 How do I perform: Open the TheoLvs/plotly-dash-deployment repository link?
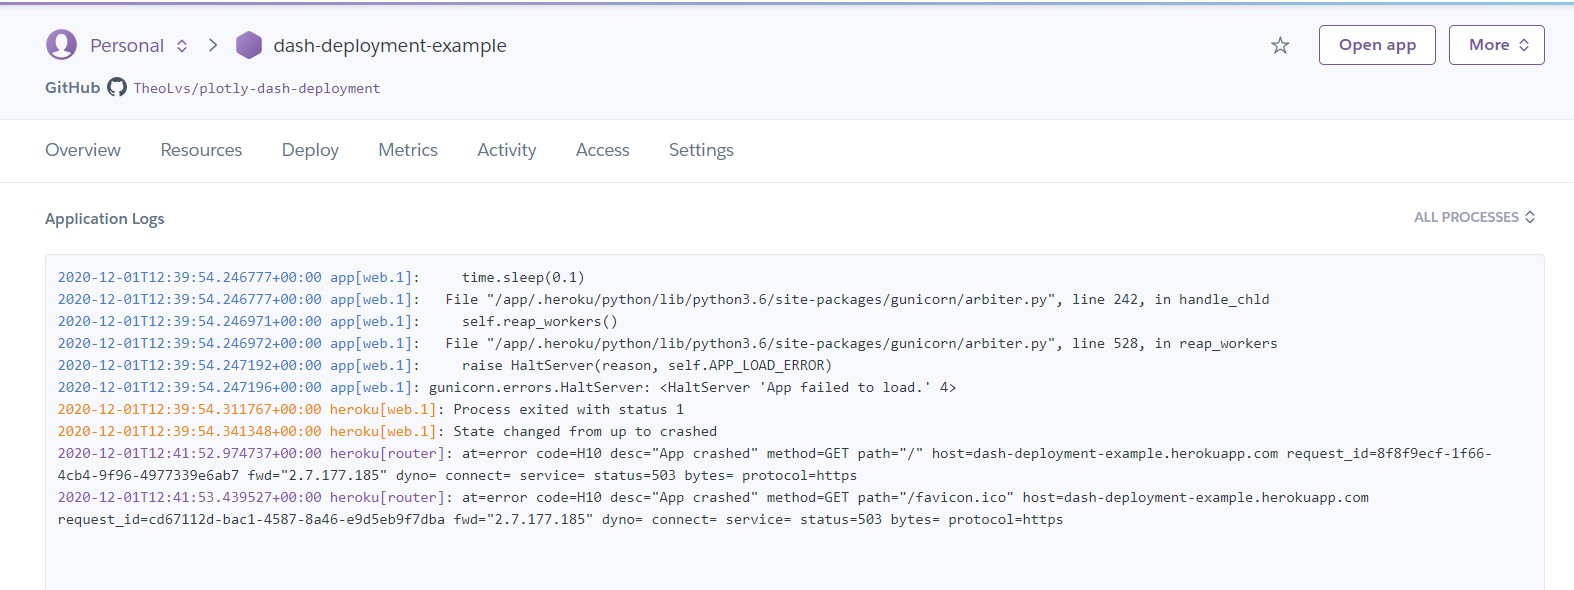(257, 88)
